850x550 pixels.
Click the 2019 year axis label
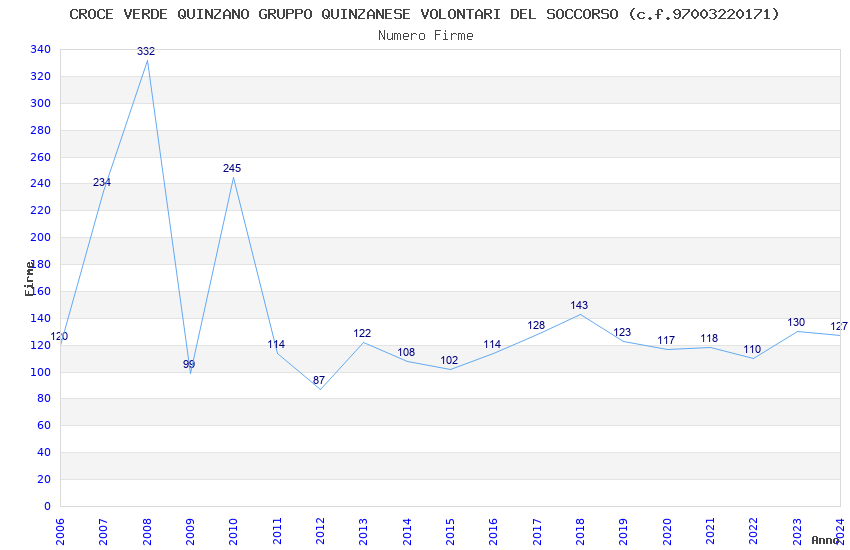pyautogui.click(x=623, y=531)
